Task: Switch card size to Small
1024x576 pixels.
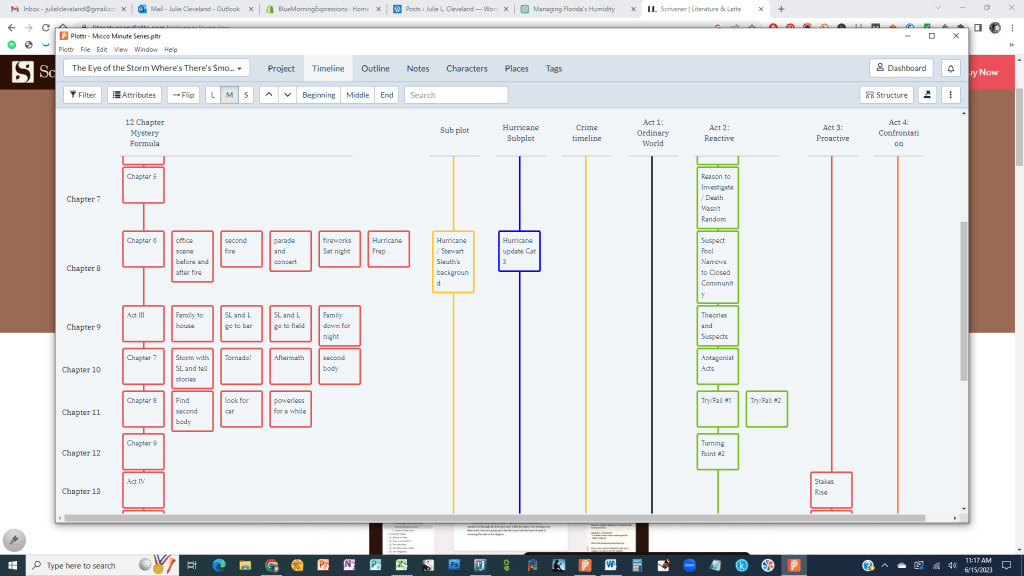Action: 246,94
